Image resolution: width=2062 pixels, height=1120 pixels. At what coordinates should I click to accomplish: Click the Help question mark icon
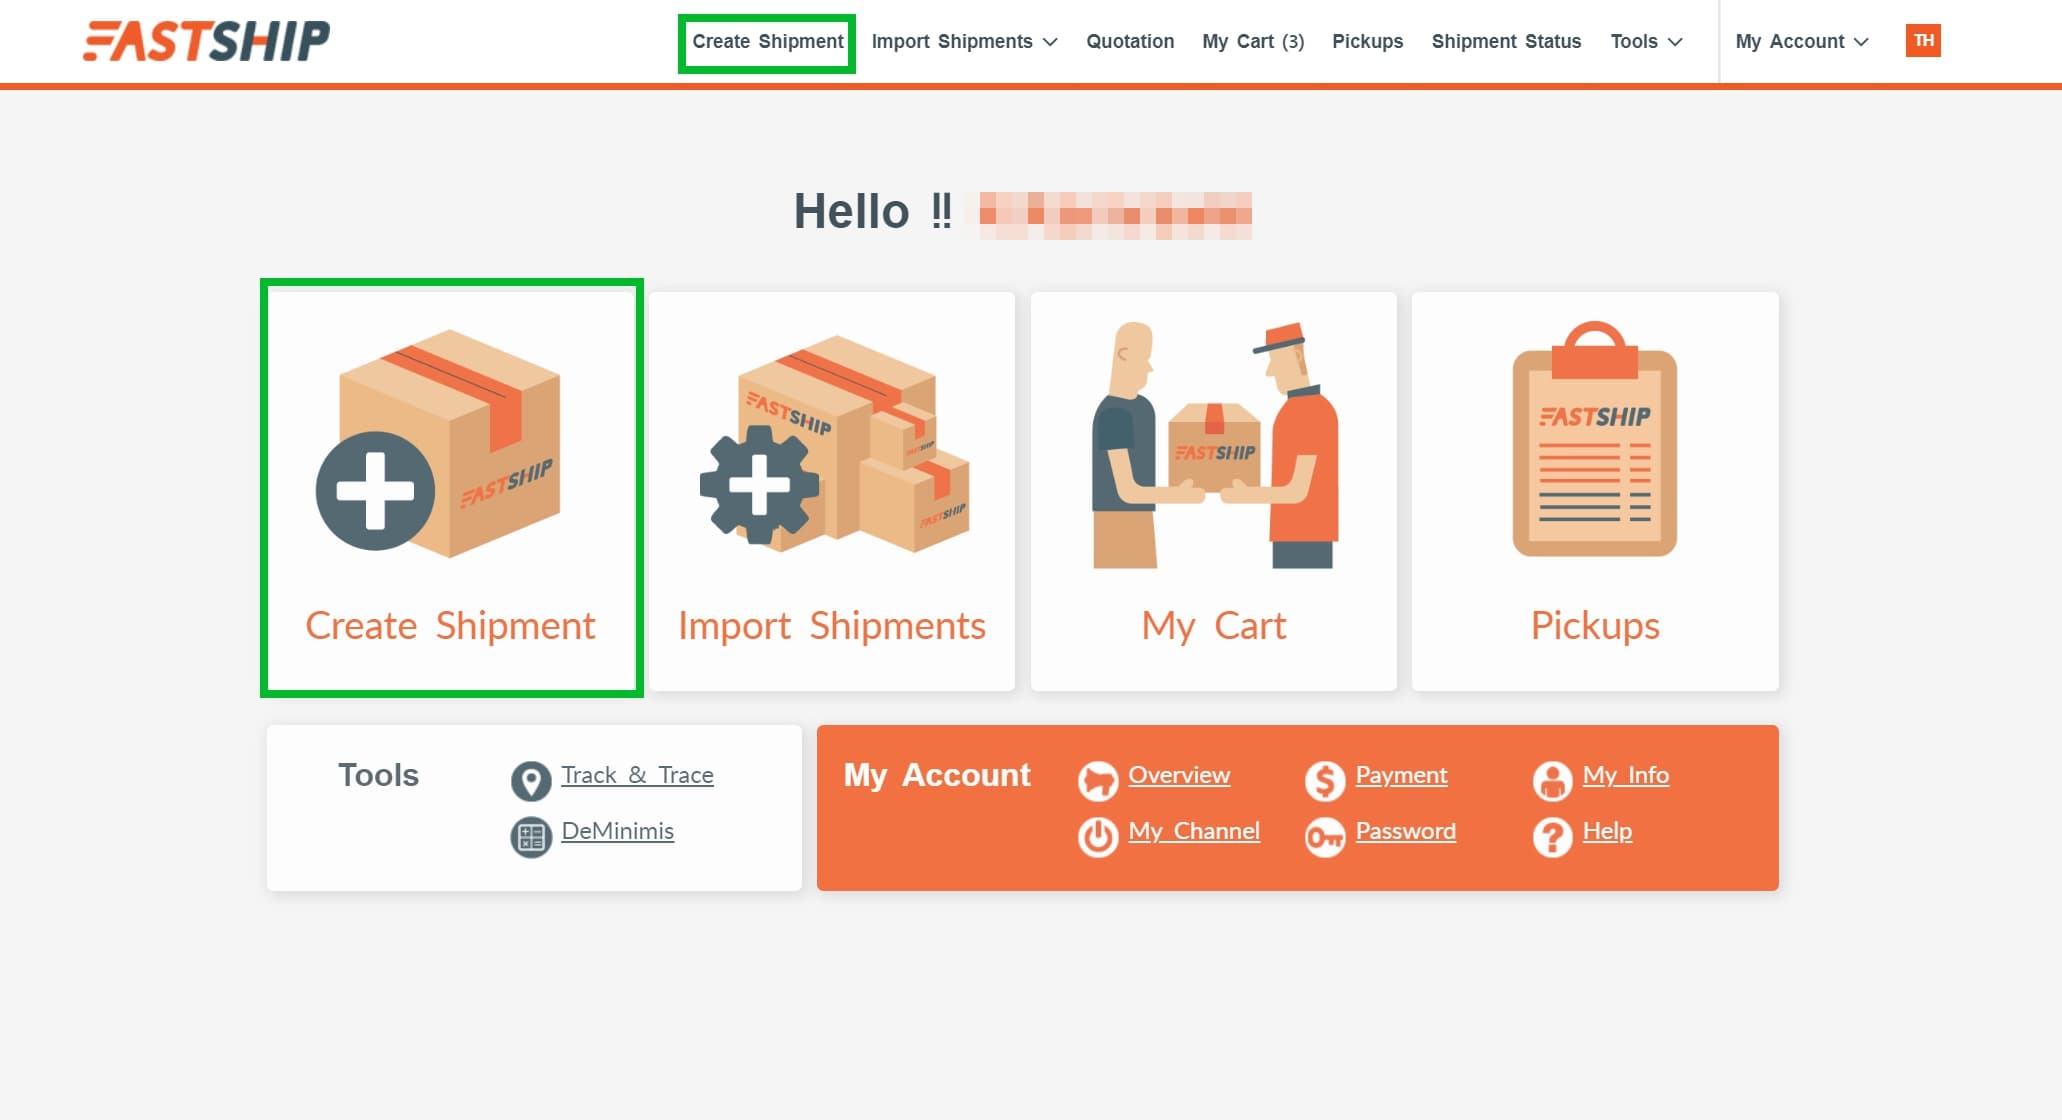coord(1552,837)
